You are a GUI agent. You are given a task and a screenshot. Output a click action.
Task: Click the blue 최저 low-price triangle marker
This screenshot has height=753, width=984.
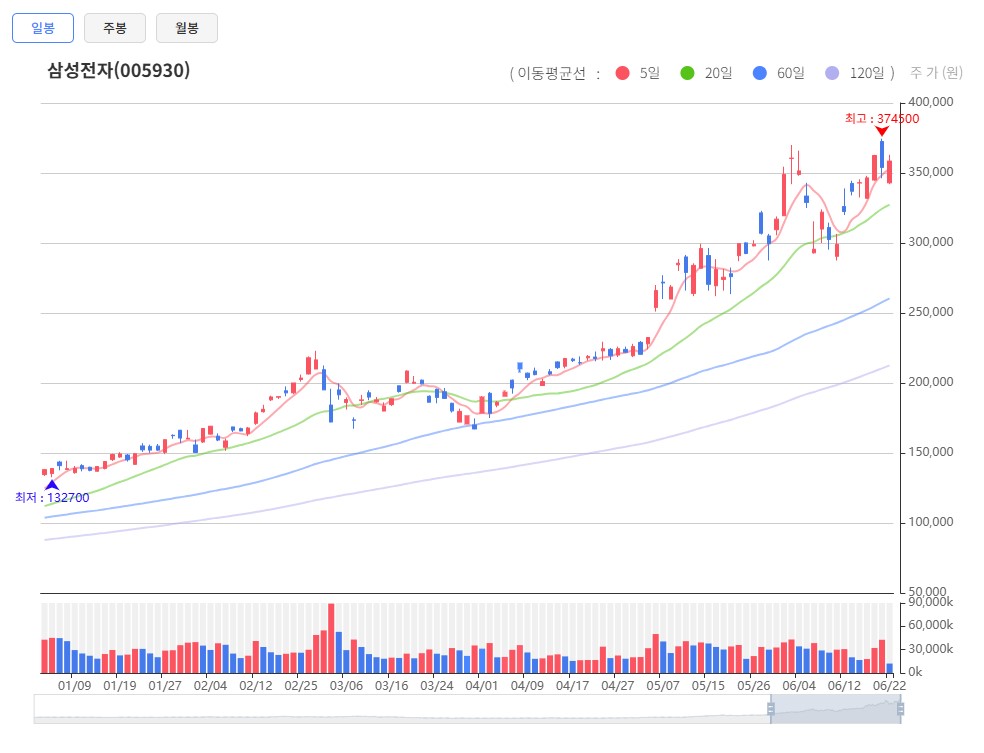[x=52, y=484]
